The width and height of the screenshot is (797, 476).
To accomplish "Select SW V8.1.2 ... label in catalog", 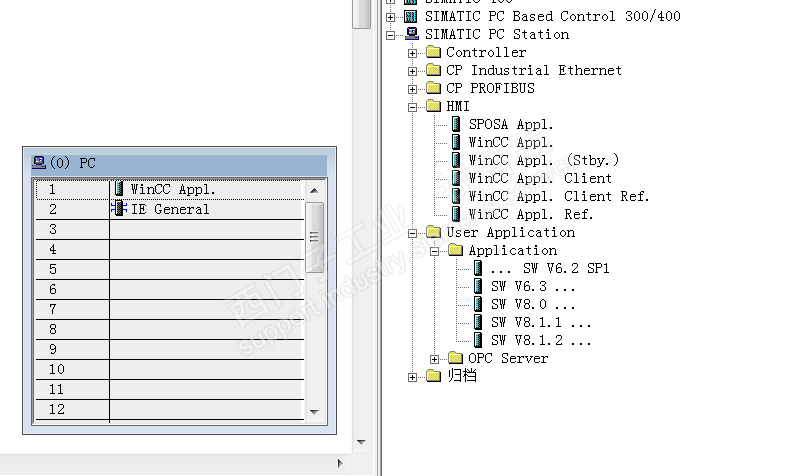I will pos(541,340).
